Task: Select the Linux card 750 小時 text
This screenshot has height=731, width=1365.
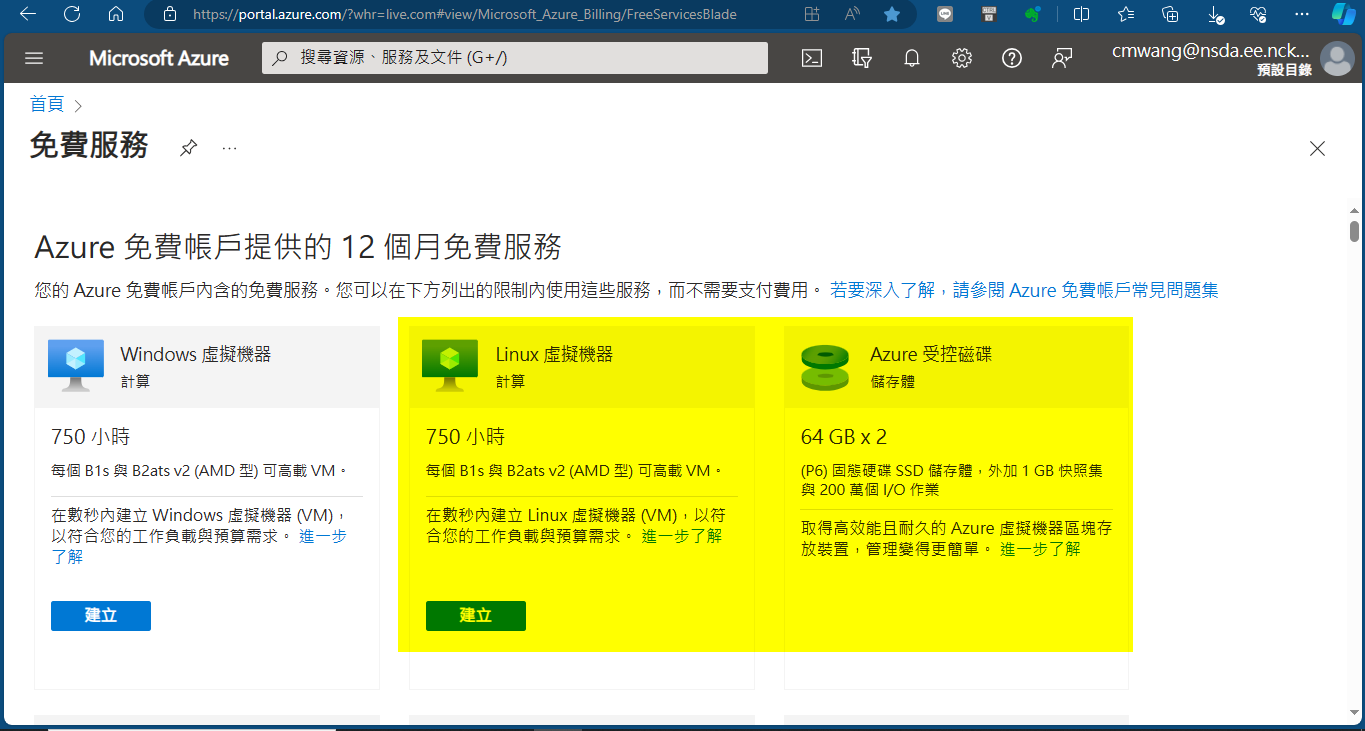Action: coord(465,437)
